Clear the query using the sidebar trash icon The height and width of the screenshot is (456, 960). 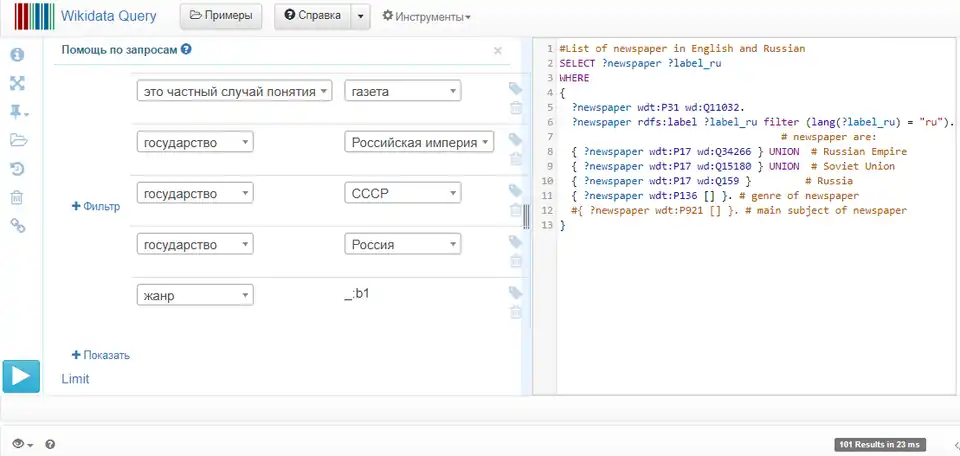(x=18, y=198)
